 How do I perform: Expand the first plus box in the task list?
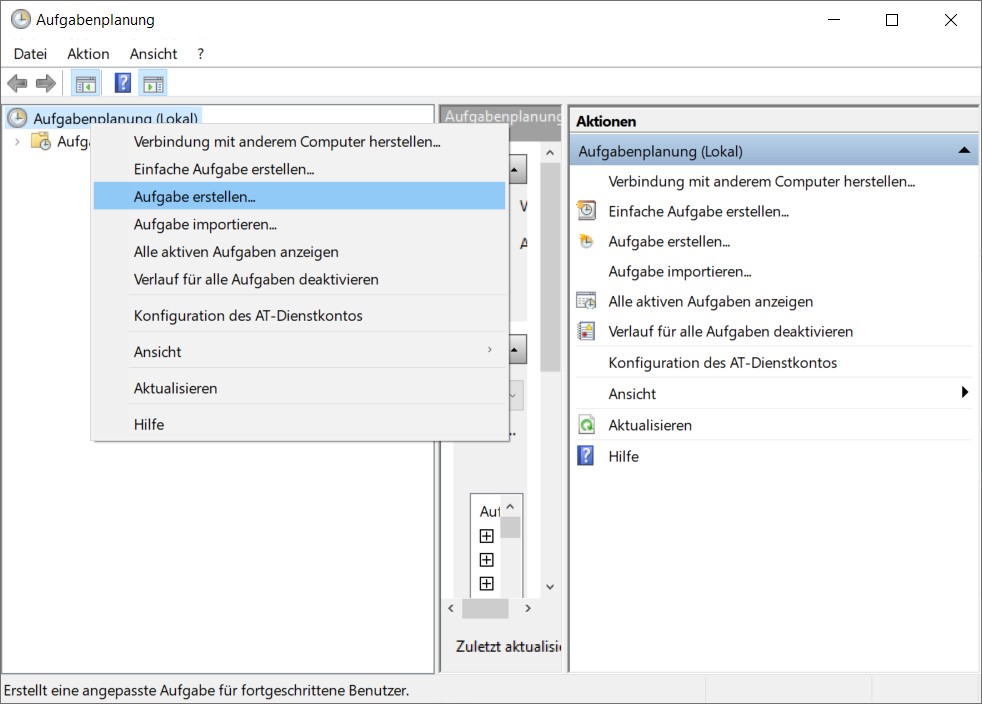[487, 536]
